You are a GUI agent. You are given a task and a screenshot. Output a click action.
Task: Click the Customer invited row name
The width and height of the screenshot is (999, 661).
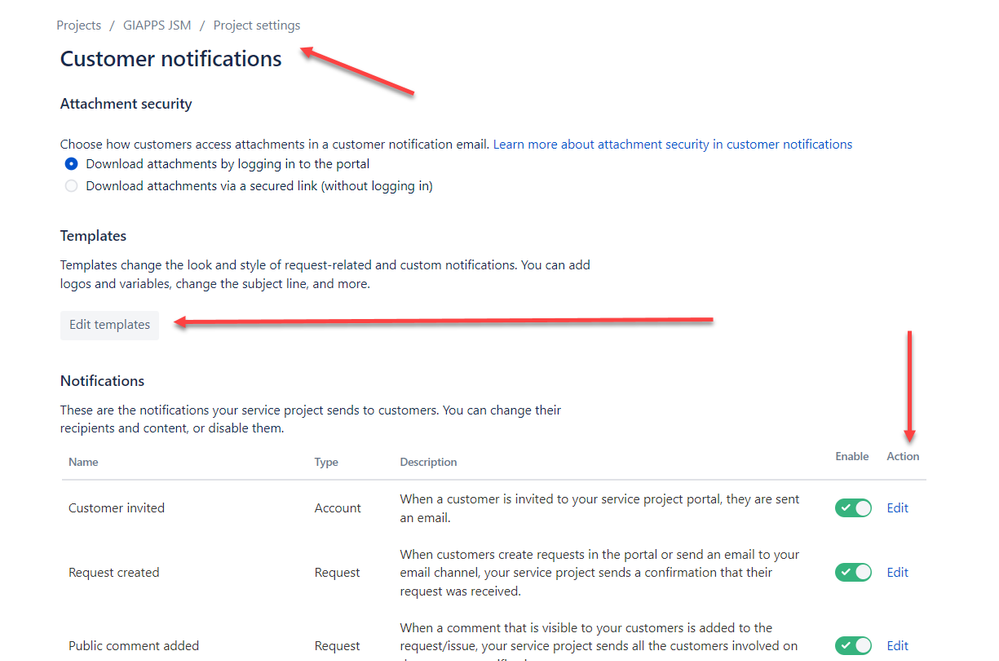click(x=117, y=508)
